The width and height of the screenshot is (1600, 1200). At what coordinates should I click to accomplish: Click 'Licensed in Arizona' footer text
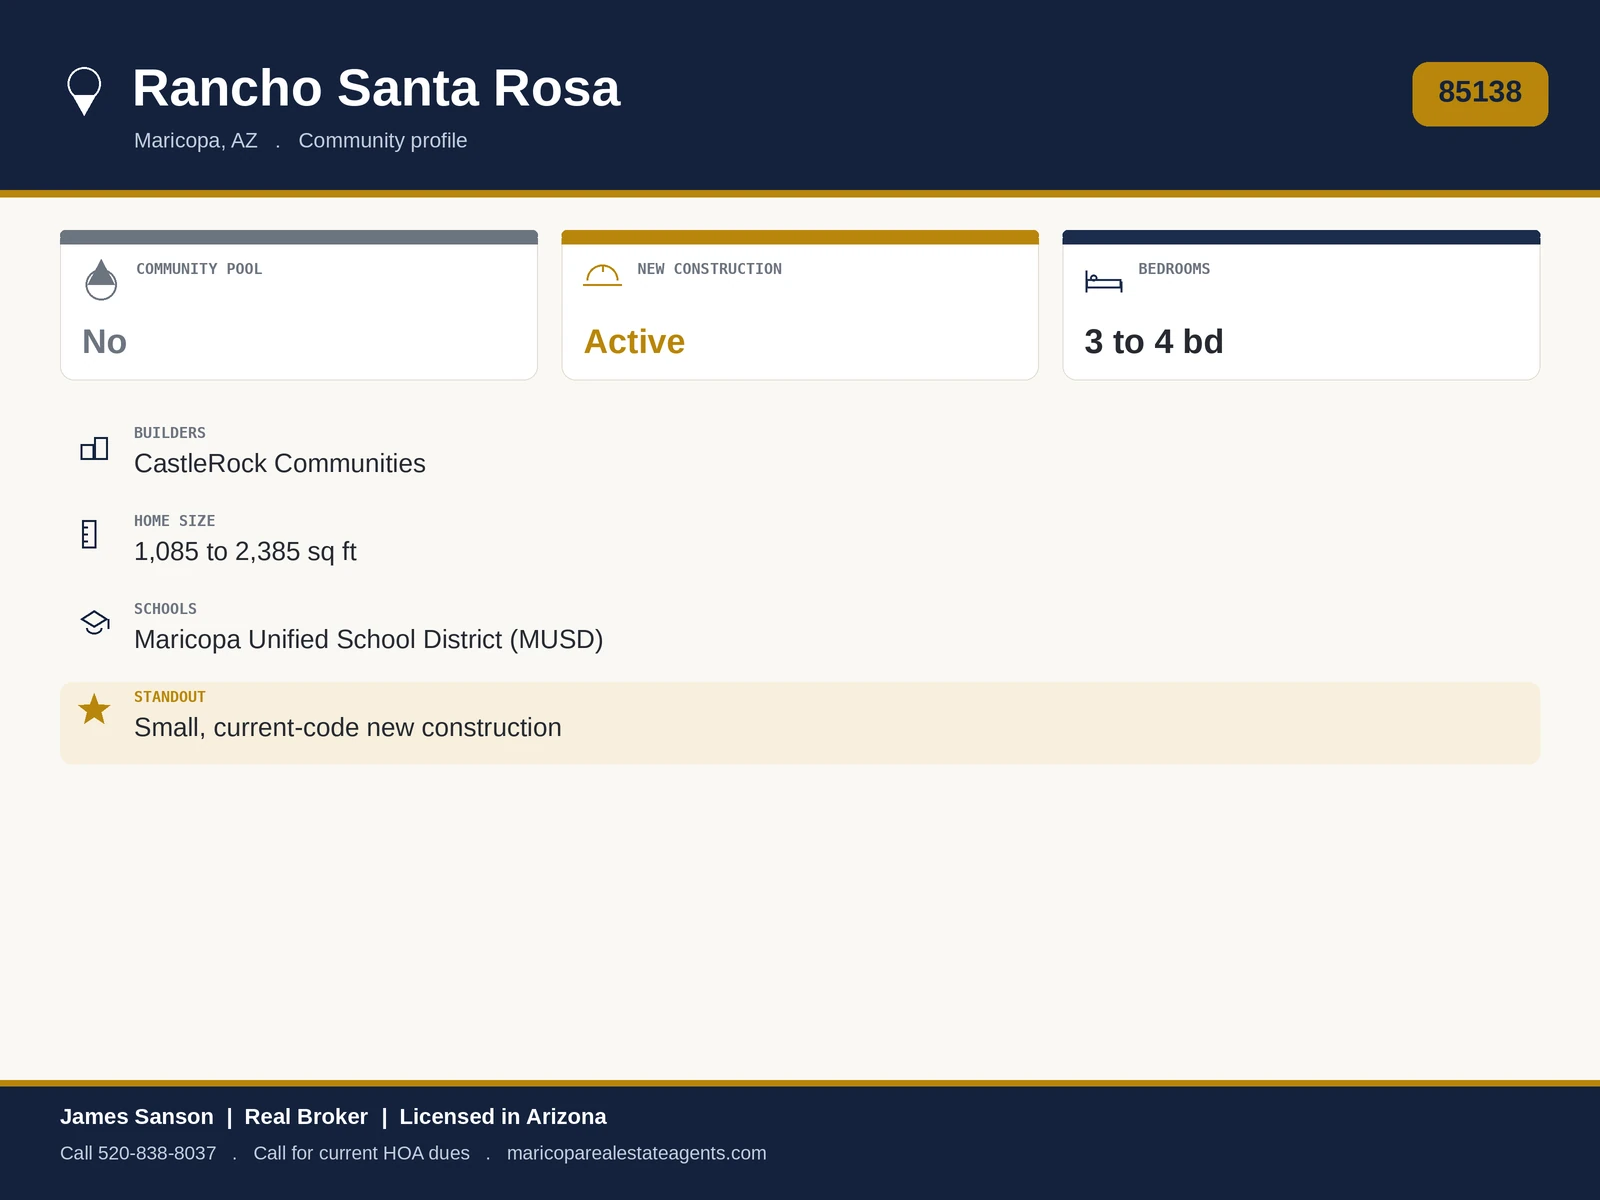503,1117
